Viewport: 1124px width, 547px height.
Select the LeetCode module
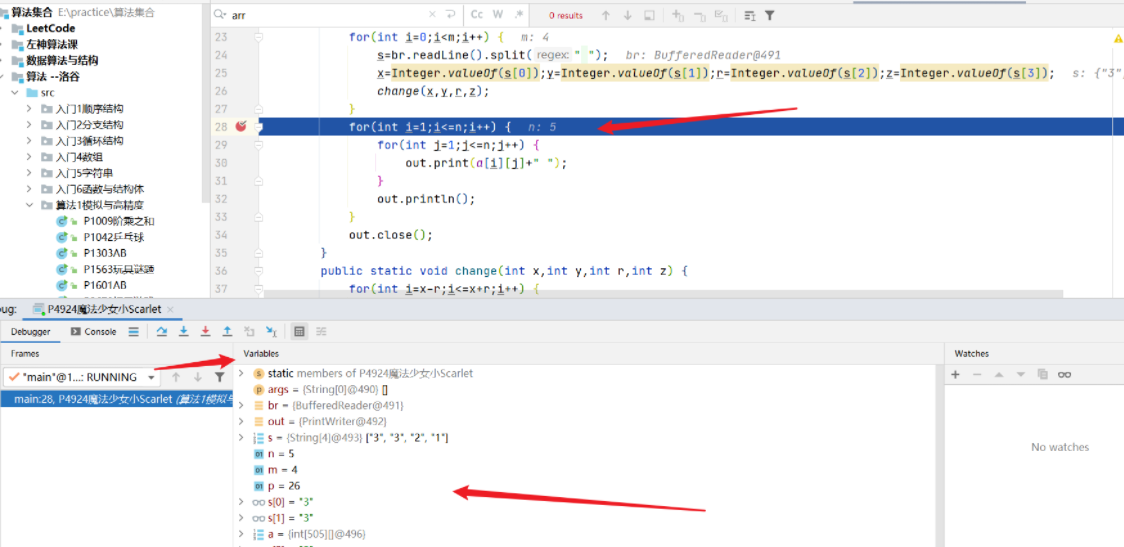click(51, 29)
